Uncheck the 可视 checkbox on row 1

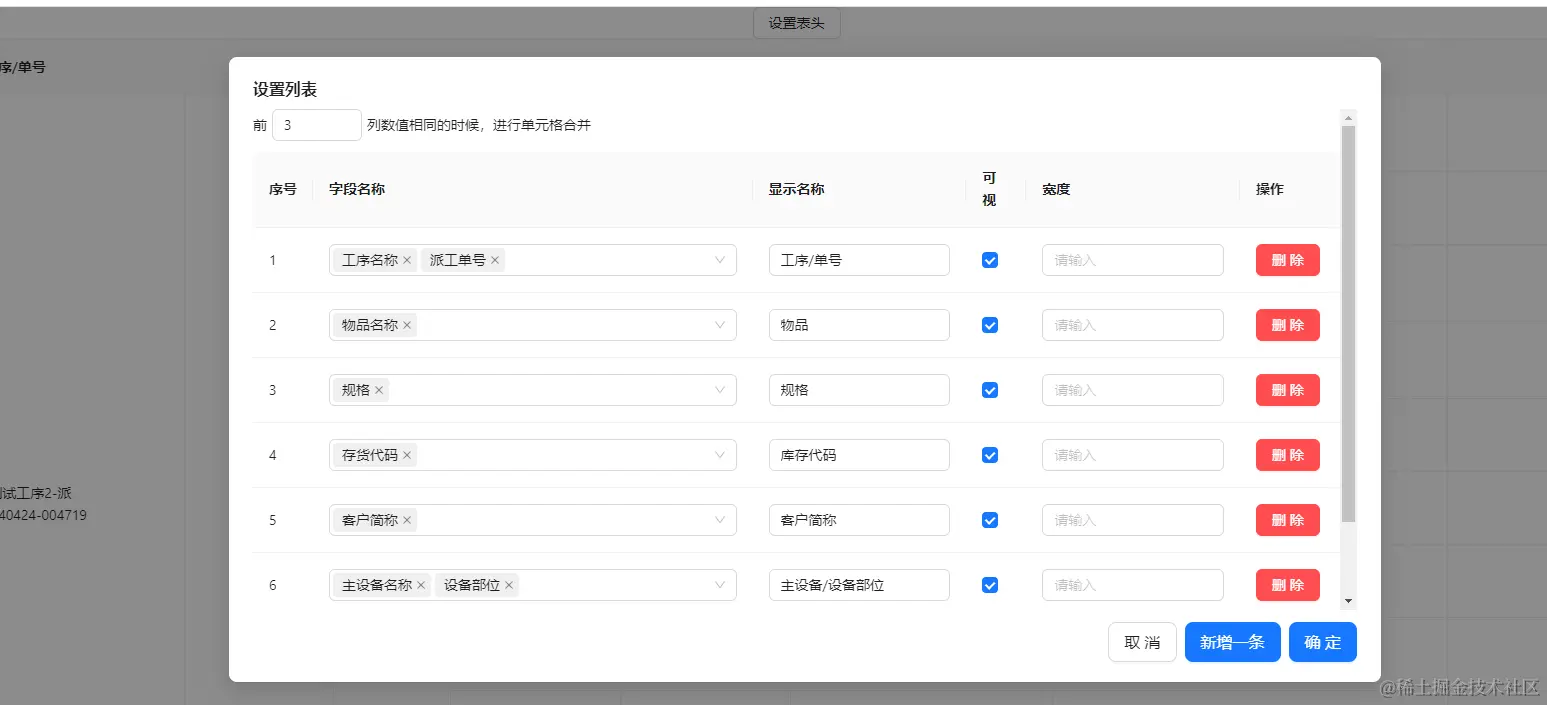tap(989, 259)
